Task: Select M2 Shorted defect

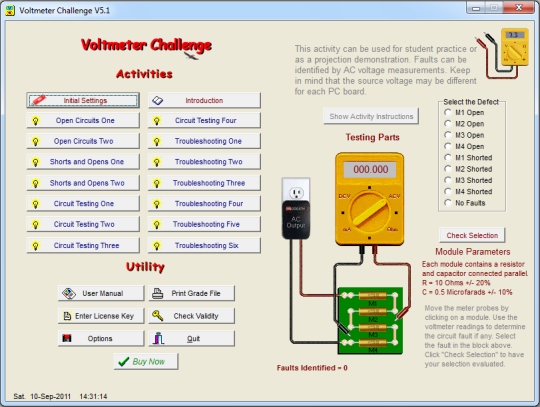Action: pyautogui.click(x=448, y=169)
